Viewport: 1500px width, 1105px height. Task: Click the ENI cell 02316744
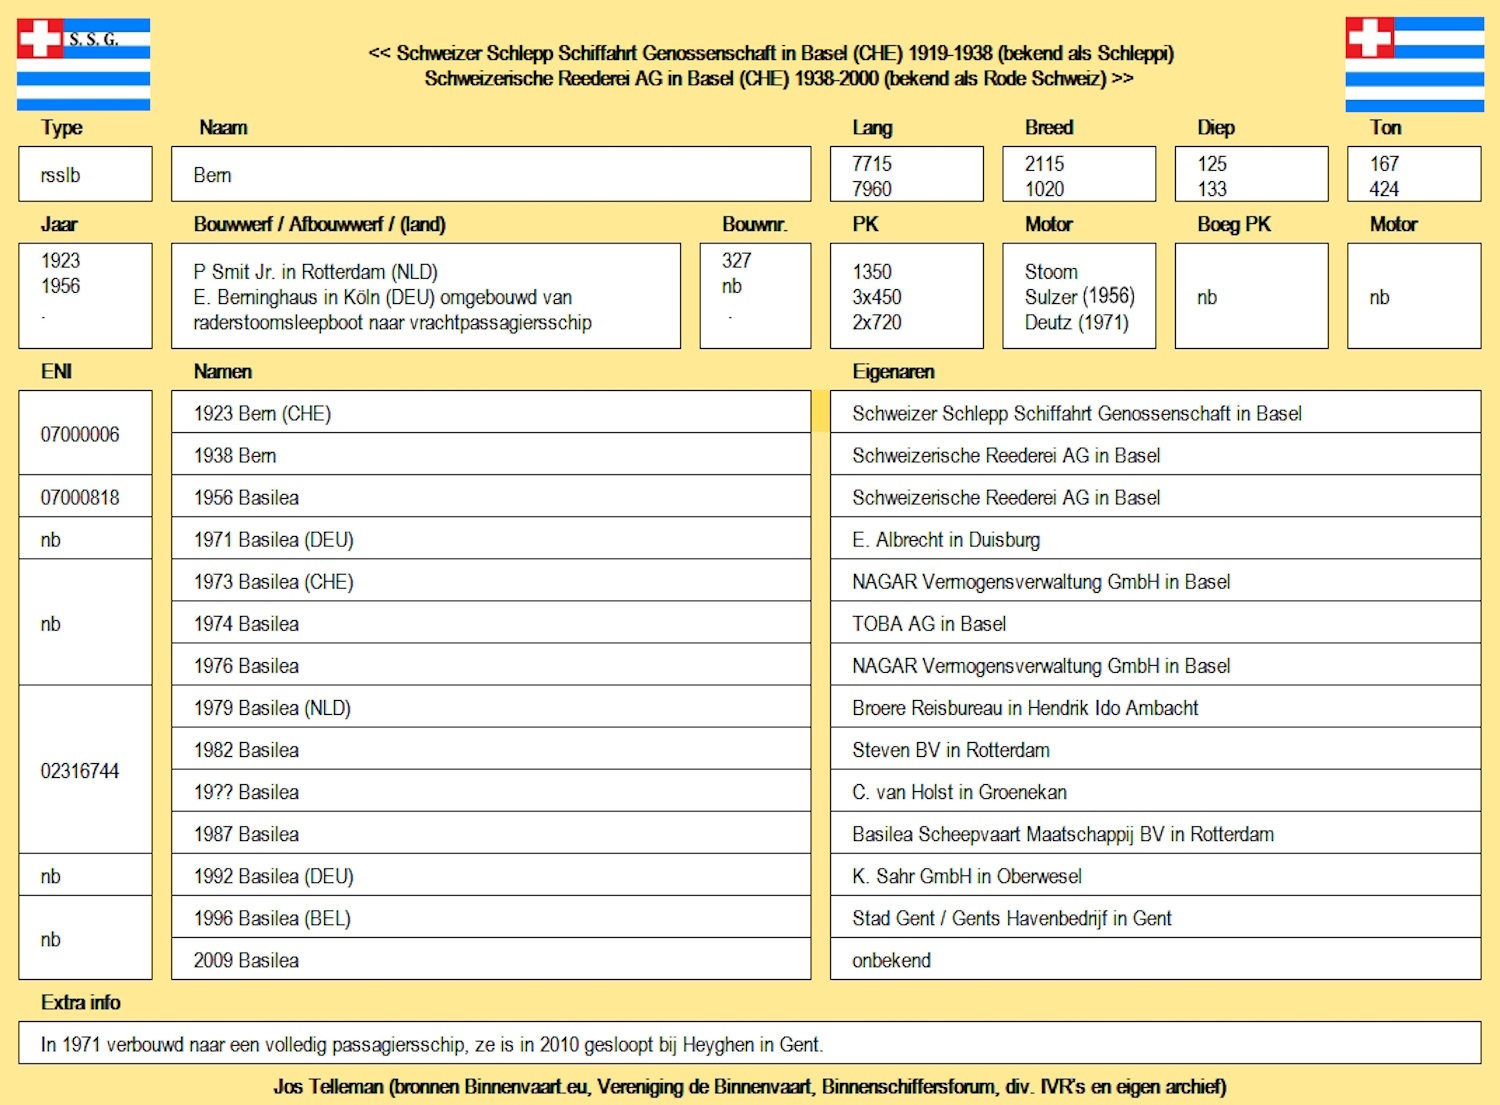pos(85,770)
